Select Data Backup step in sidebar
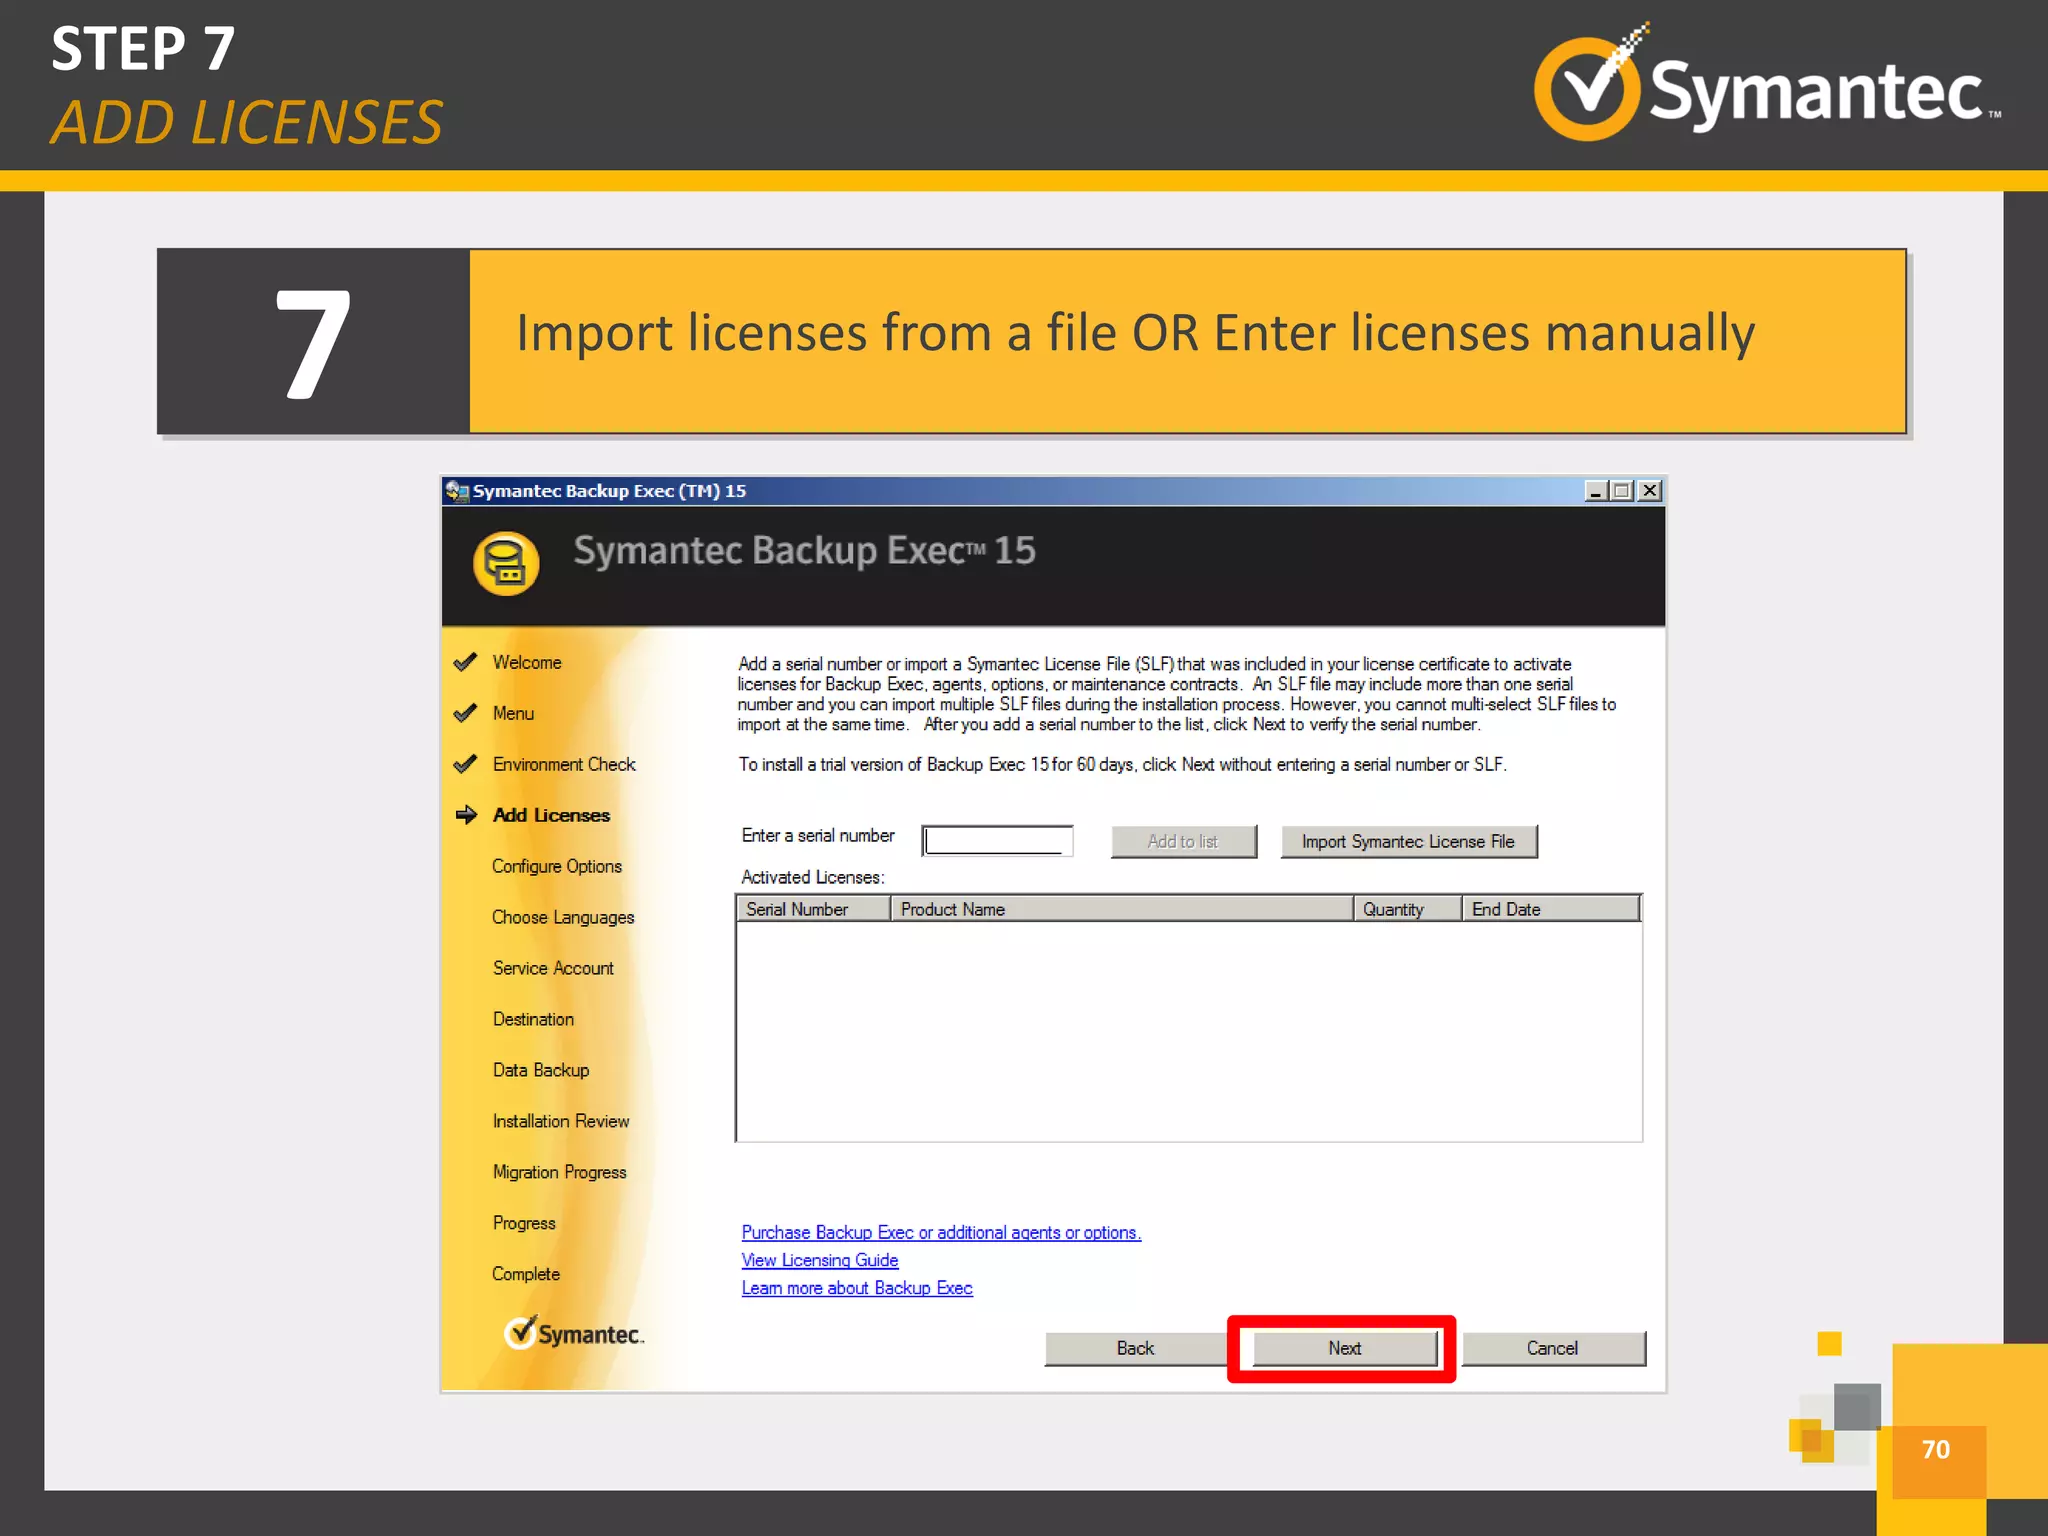The image size is (2048, 1536). (541, 1070)
